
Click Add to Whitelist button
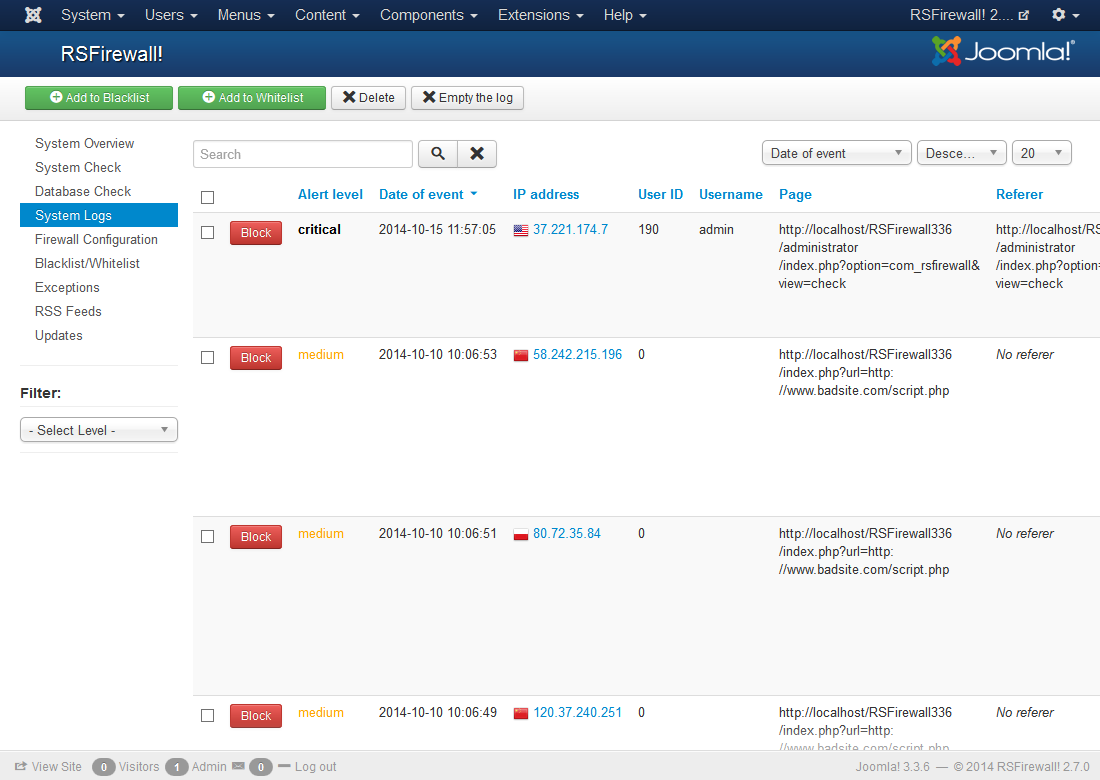(252, 98)
